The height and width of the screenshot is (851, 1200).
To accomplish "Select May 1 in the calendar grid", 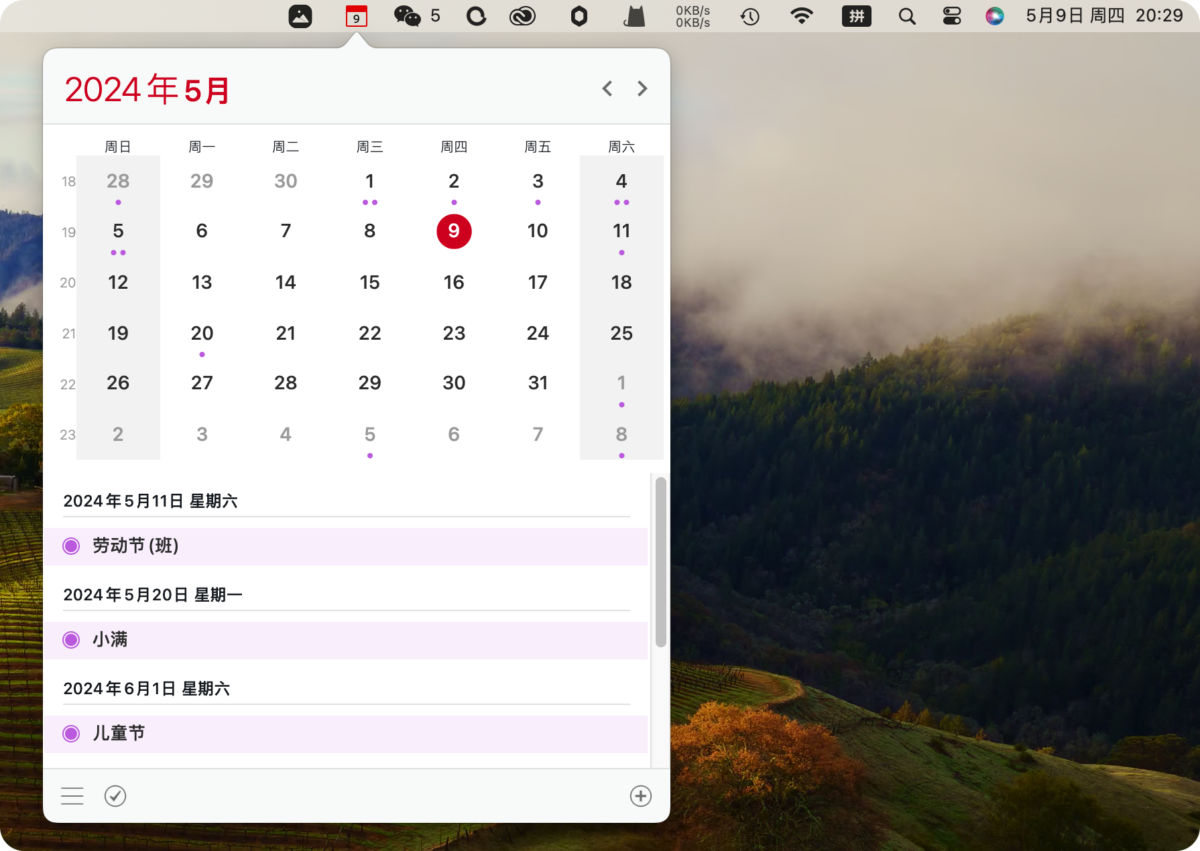I will (x=370, y=182).
